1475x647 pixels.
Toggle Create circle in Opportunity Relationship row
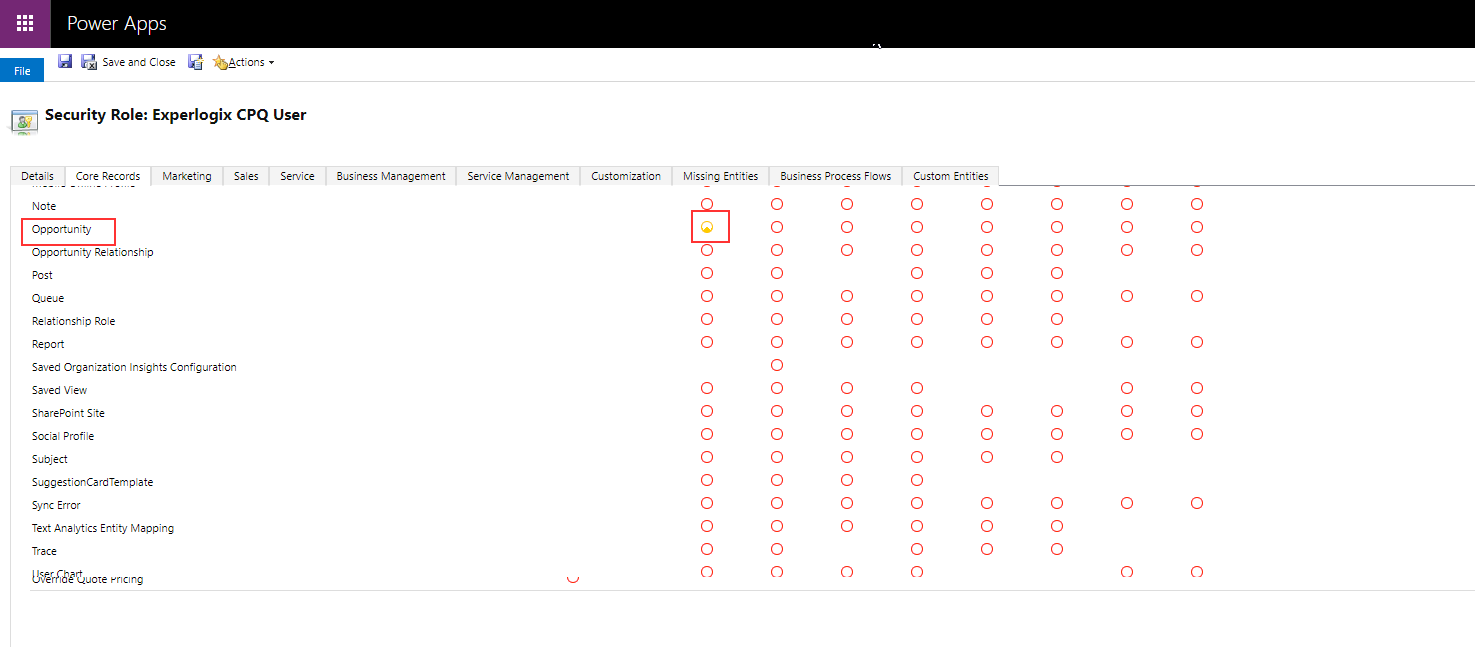tap(707, 250)
